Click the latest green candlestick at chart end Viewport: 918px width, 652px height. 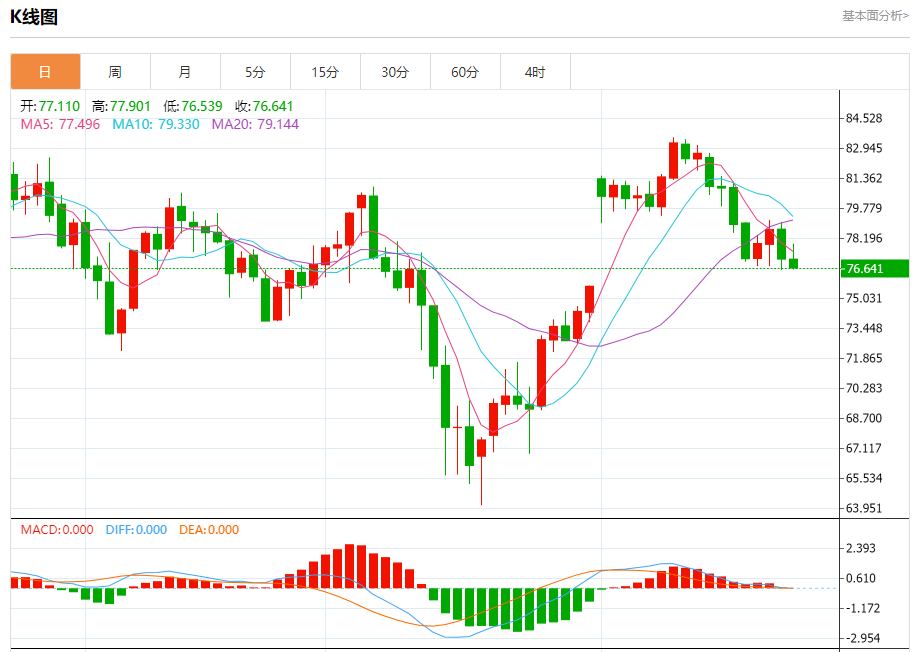coord(793,263)
